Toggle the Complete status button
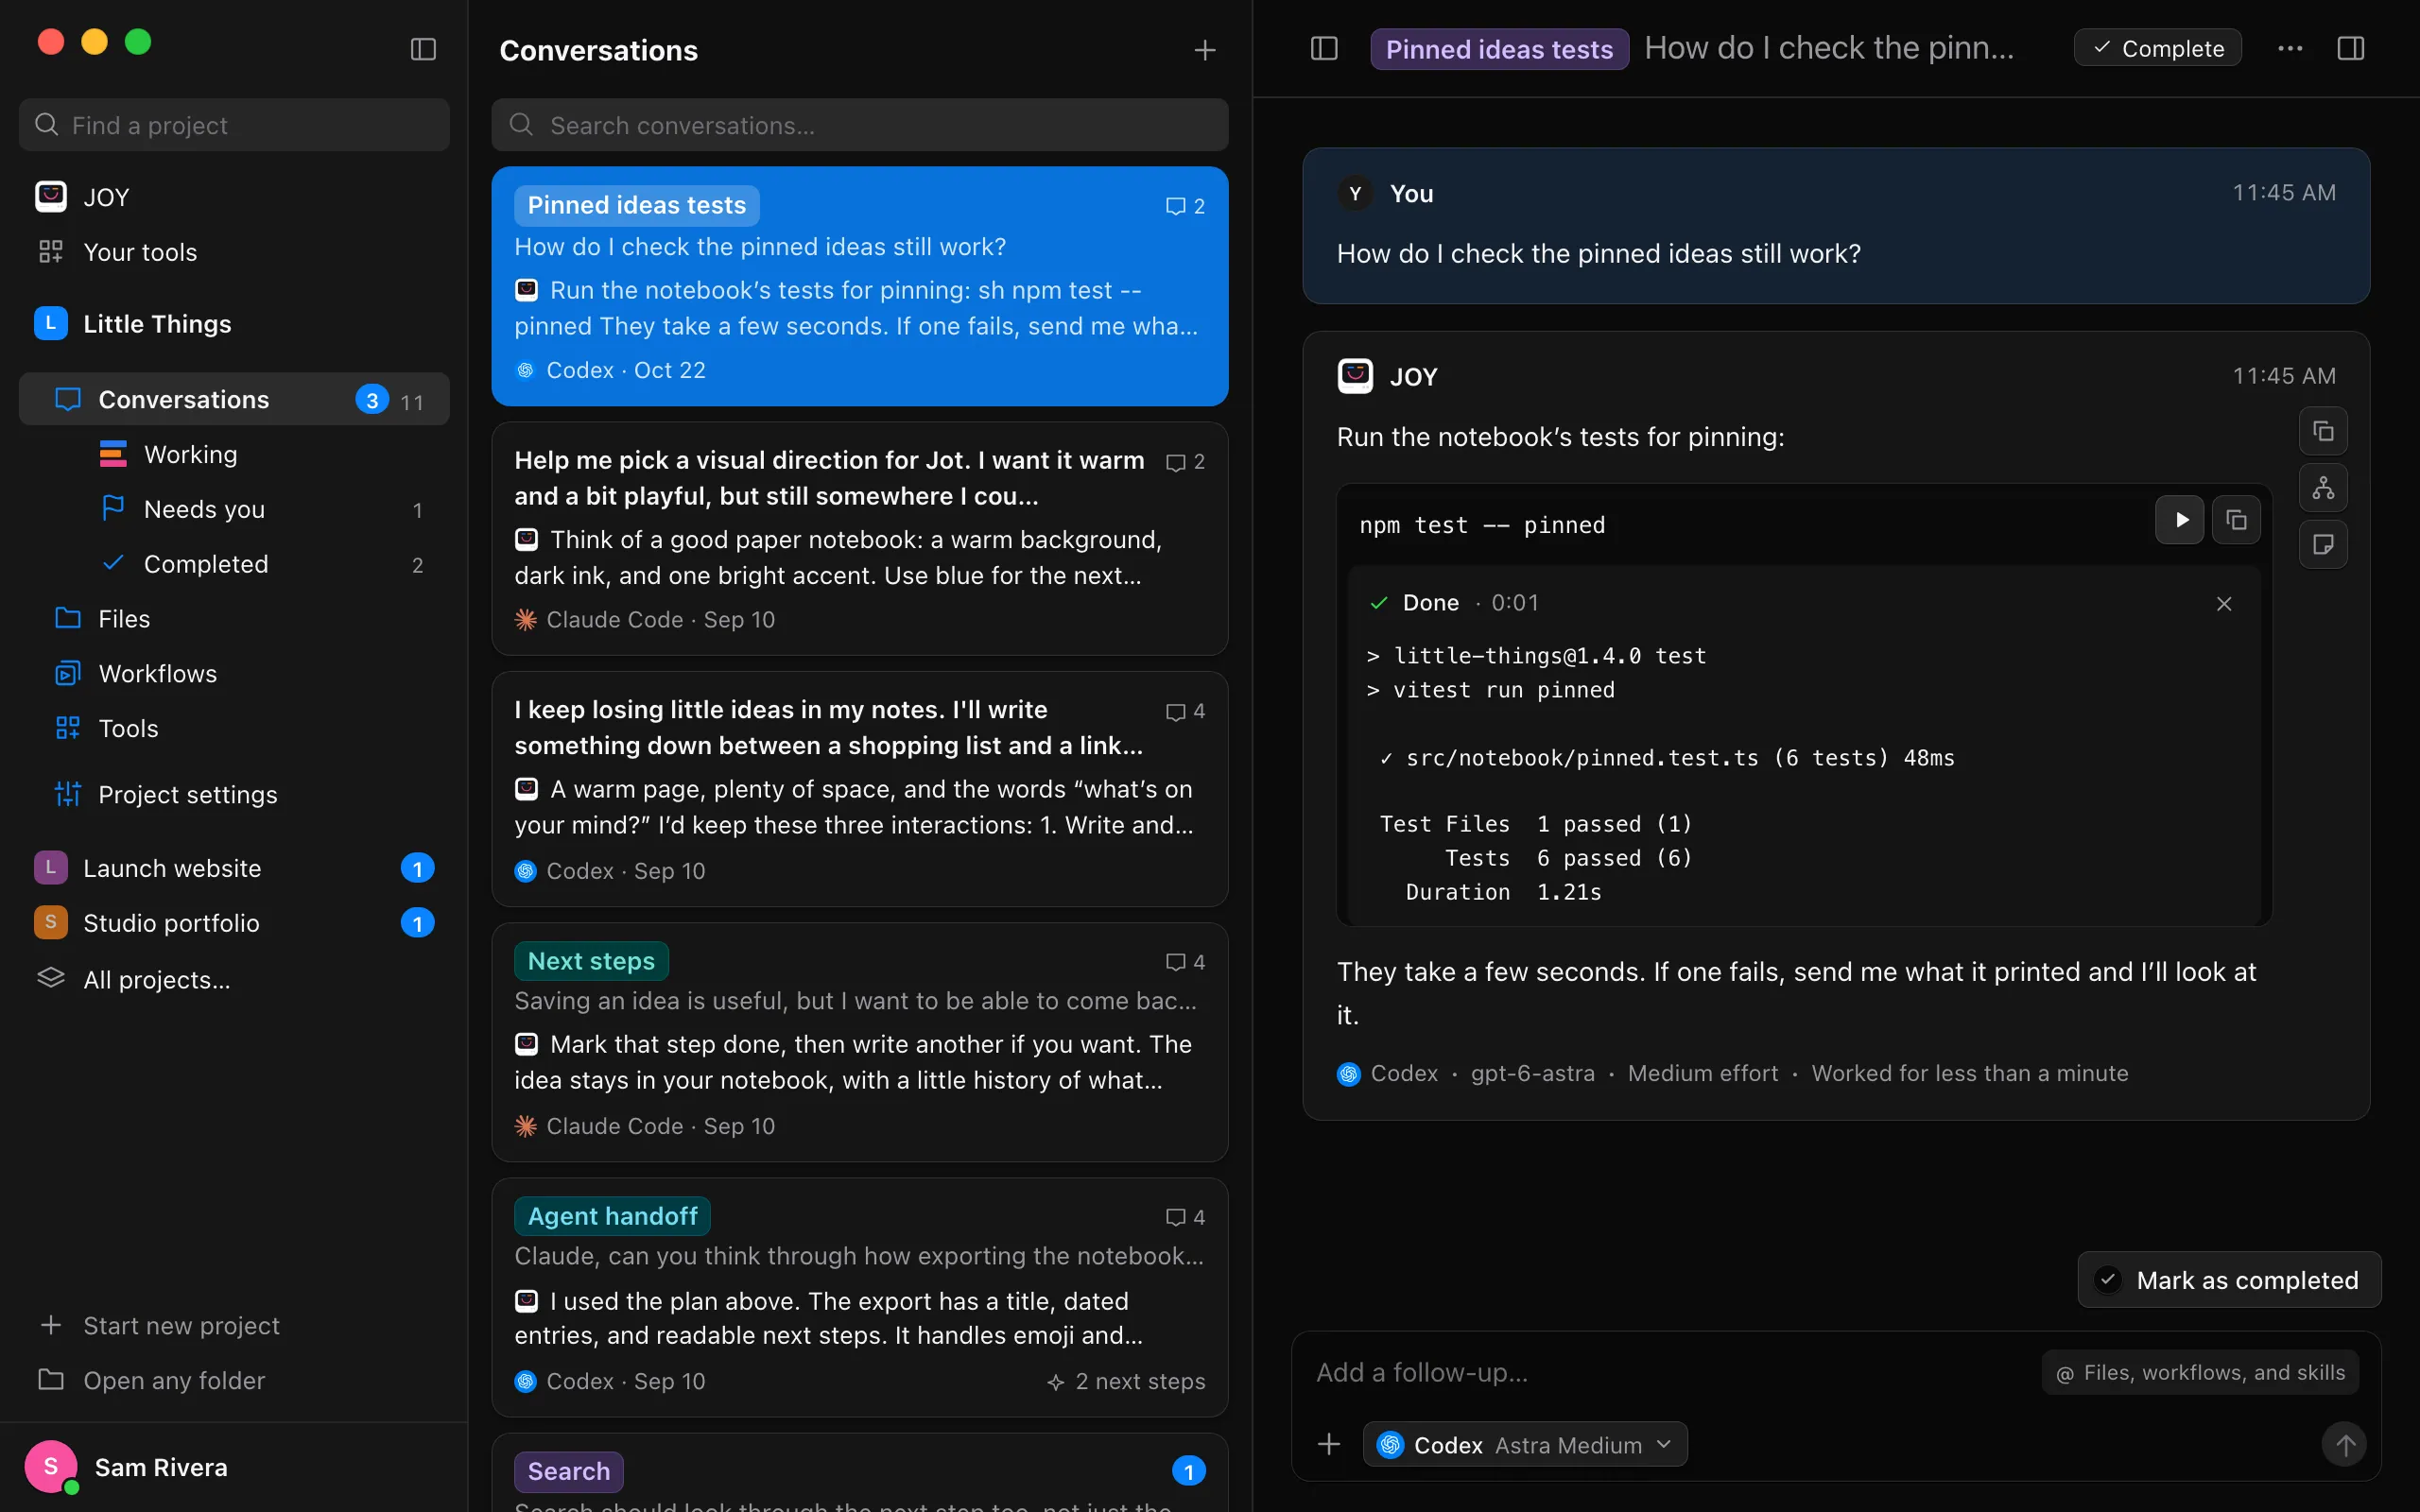2420x1512 pixels. tap(2158, 48)
